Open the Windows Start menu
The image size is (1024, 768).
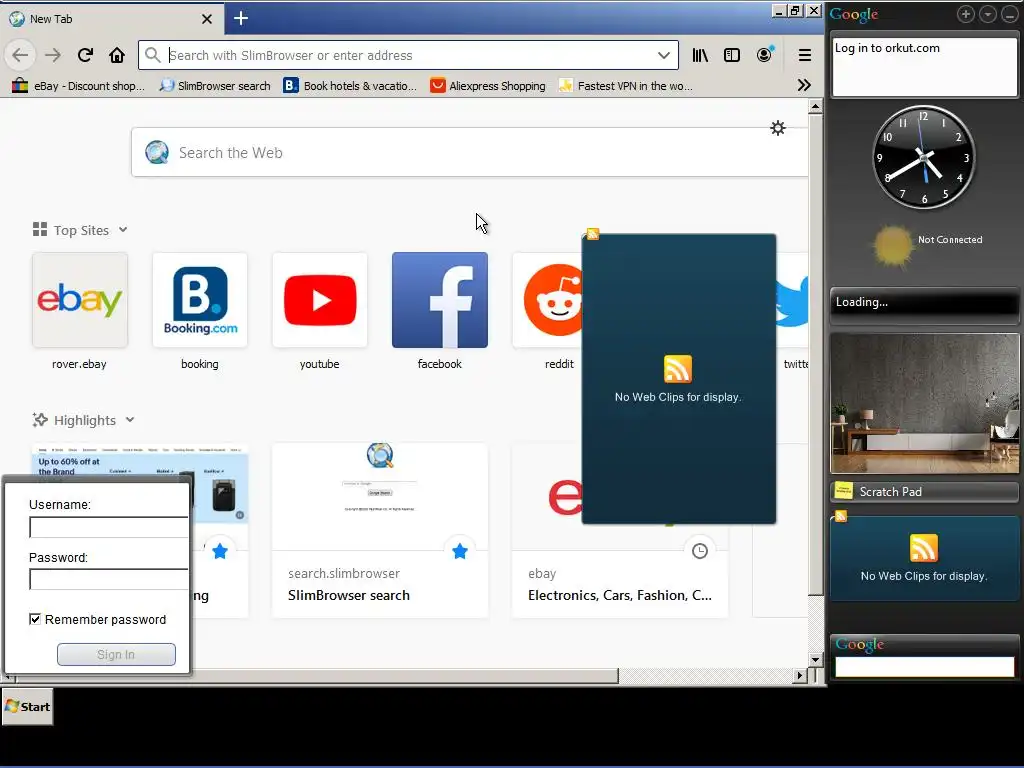pos(27,707)
